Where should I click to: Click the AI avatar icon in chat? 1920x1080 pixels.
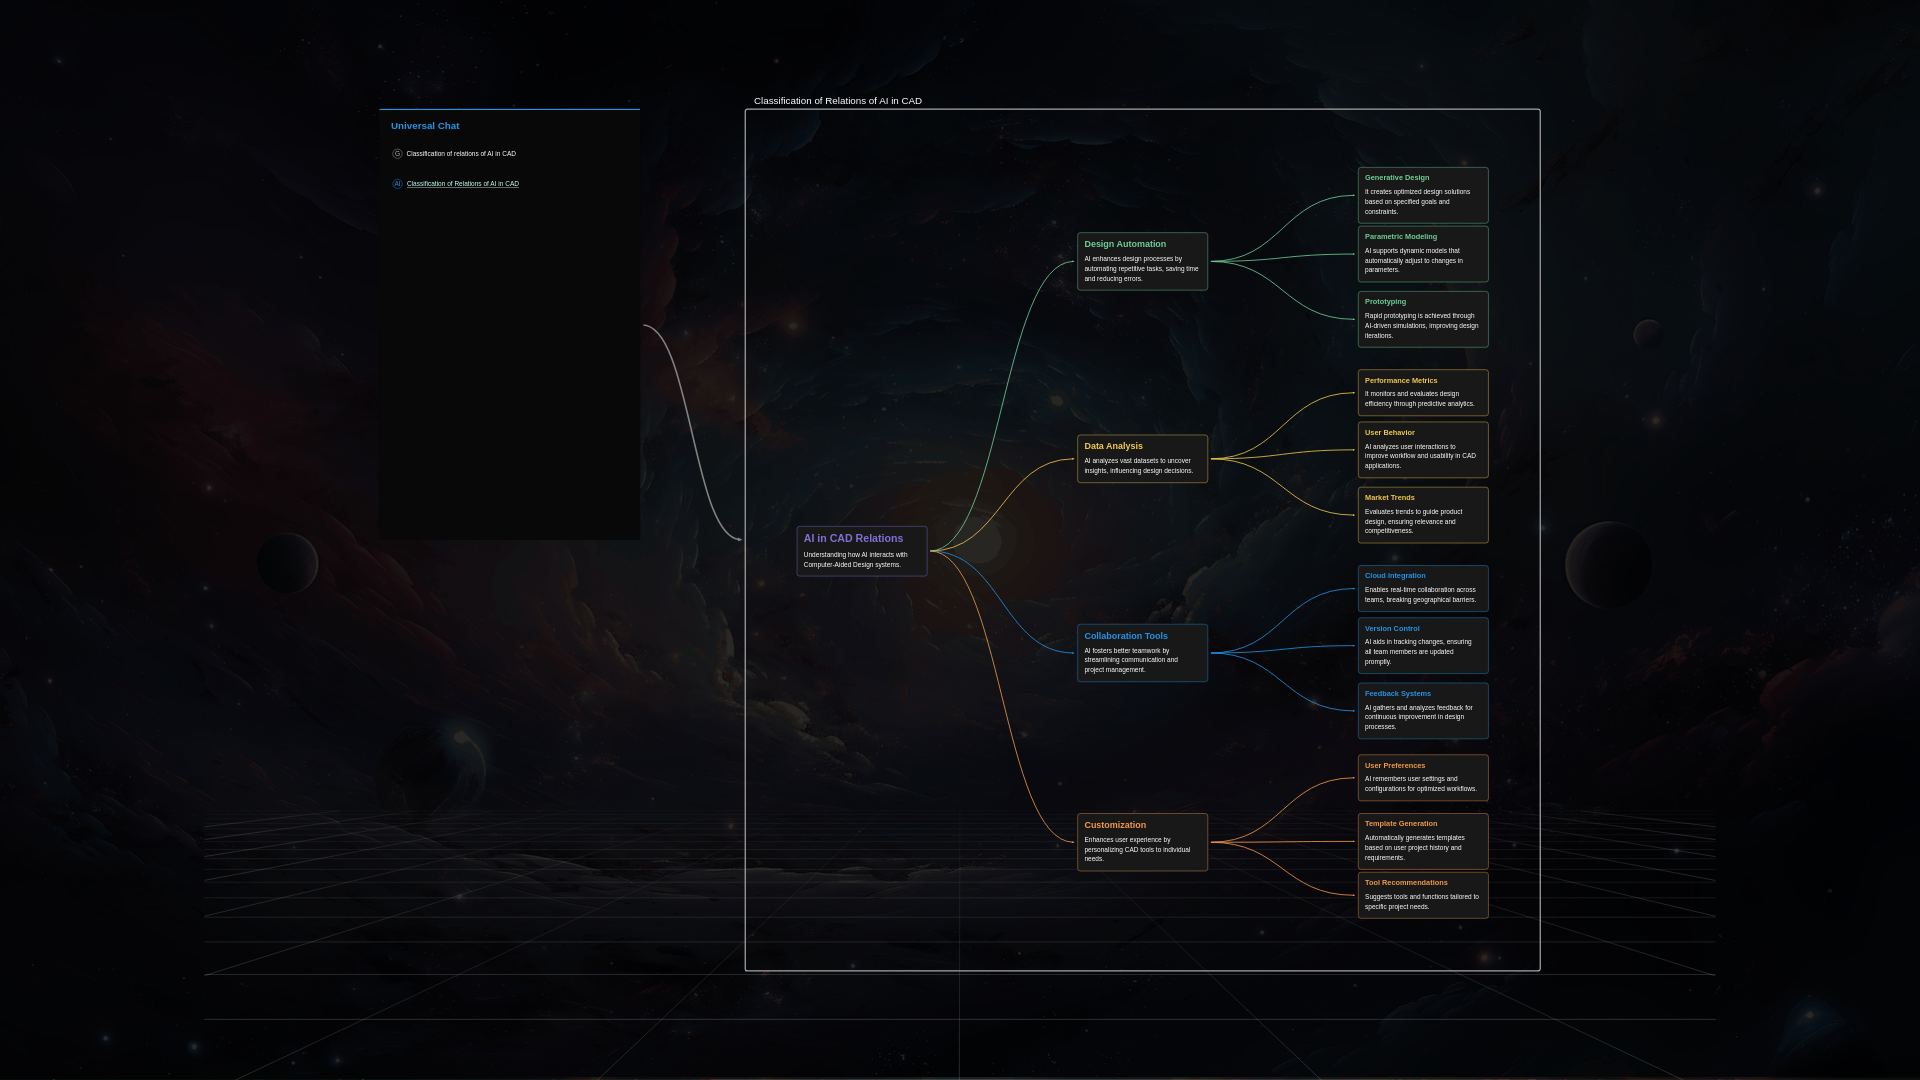pos(397,184)
